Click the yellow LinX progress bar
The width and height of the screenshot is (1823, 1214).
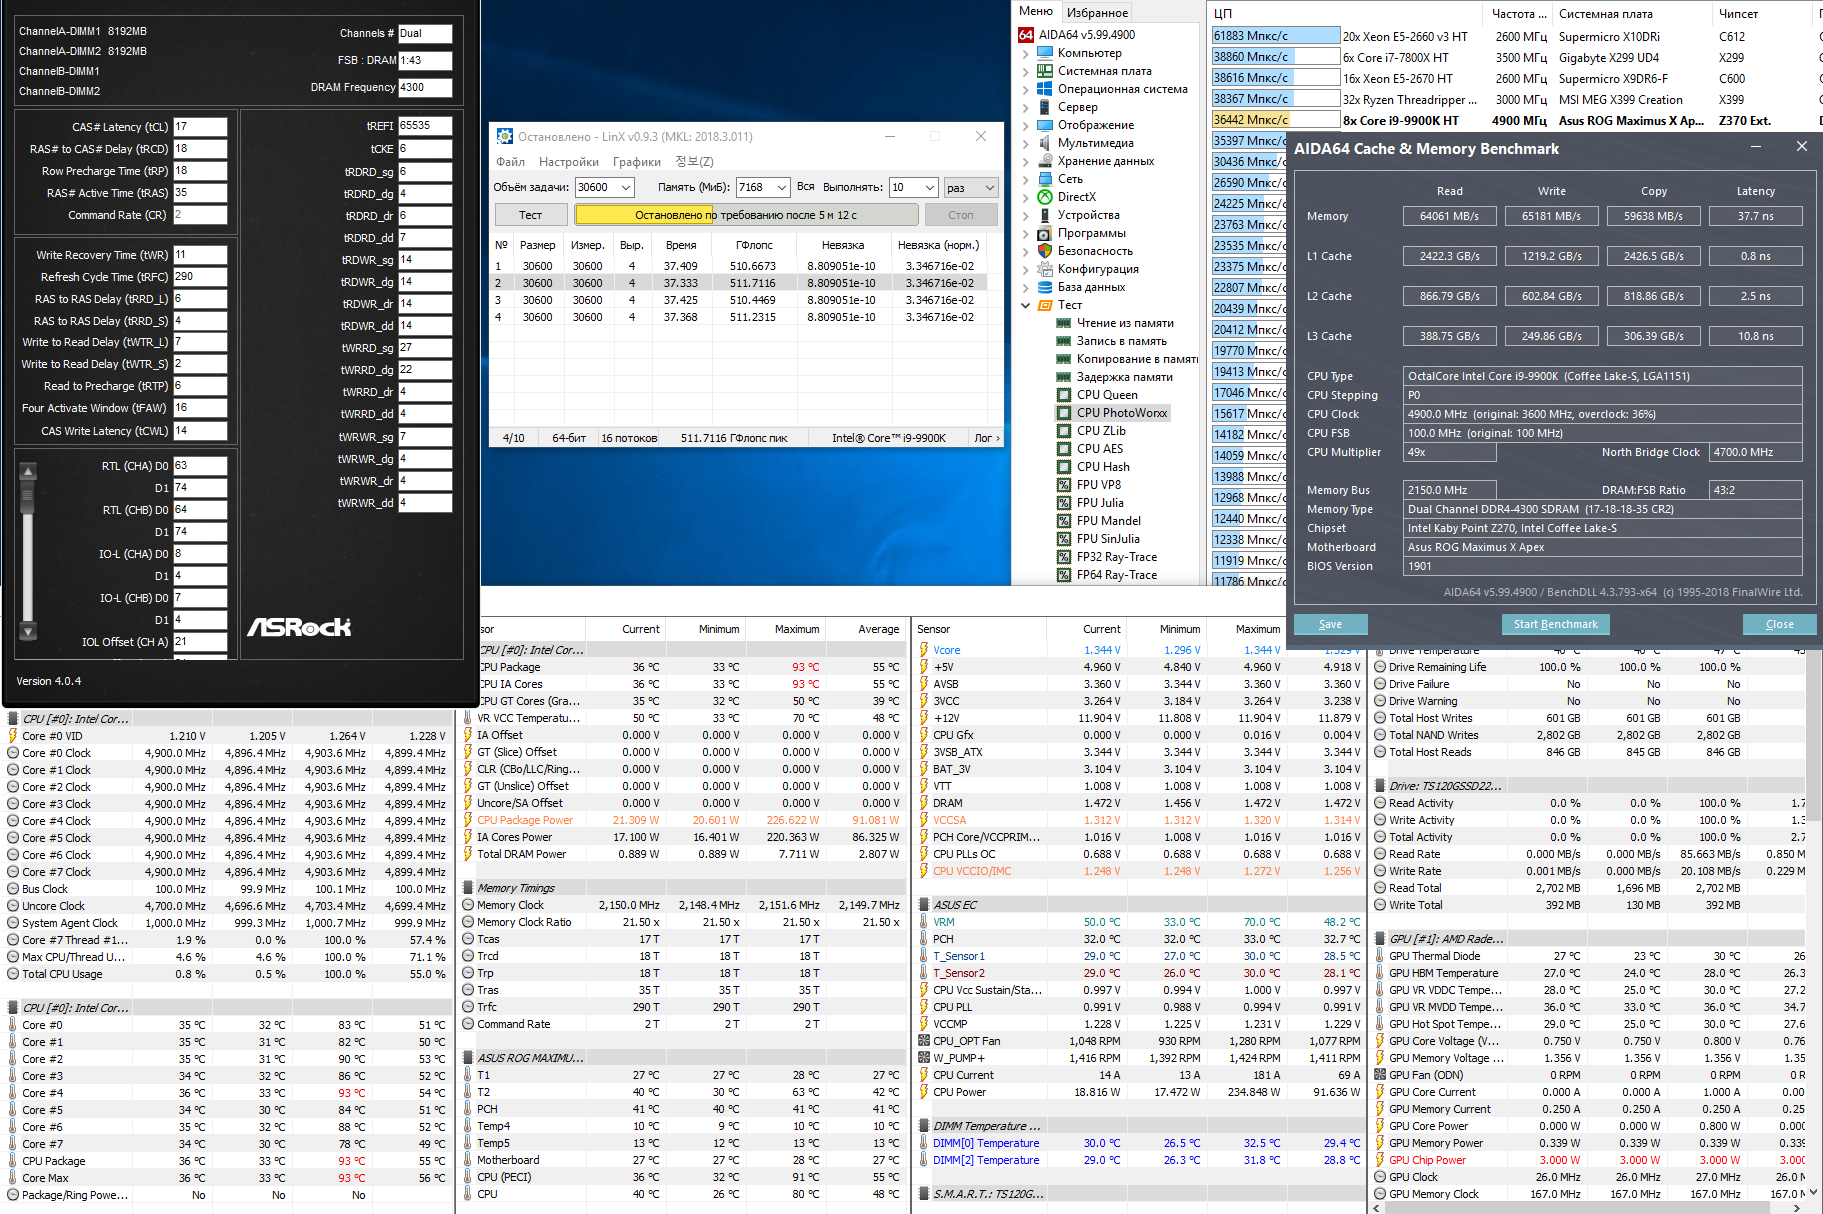click(x=746, y=215)
